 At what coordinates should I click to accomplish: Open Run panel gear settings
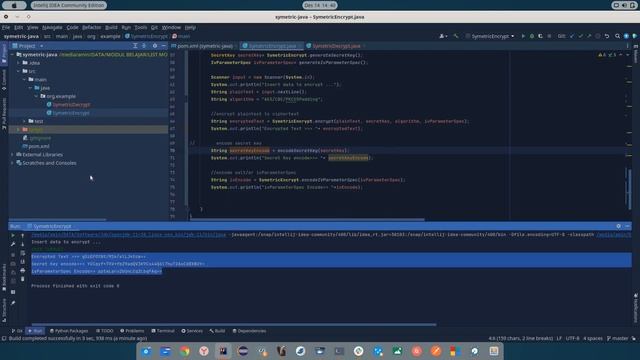point(618,226)
